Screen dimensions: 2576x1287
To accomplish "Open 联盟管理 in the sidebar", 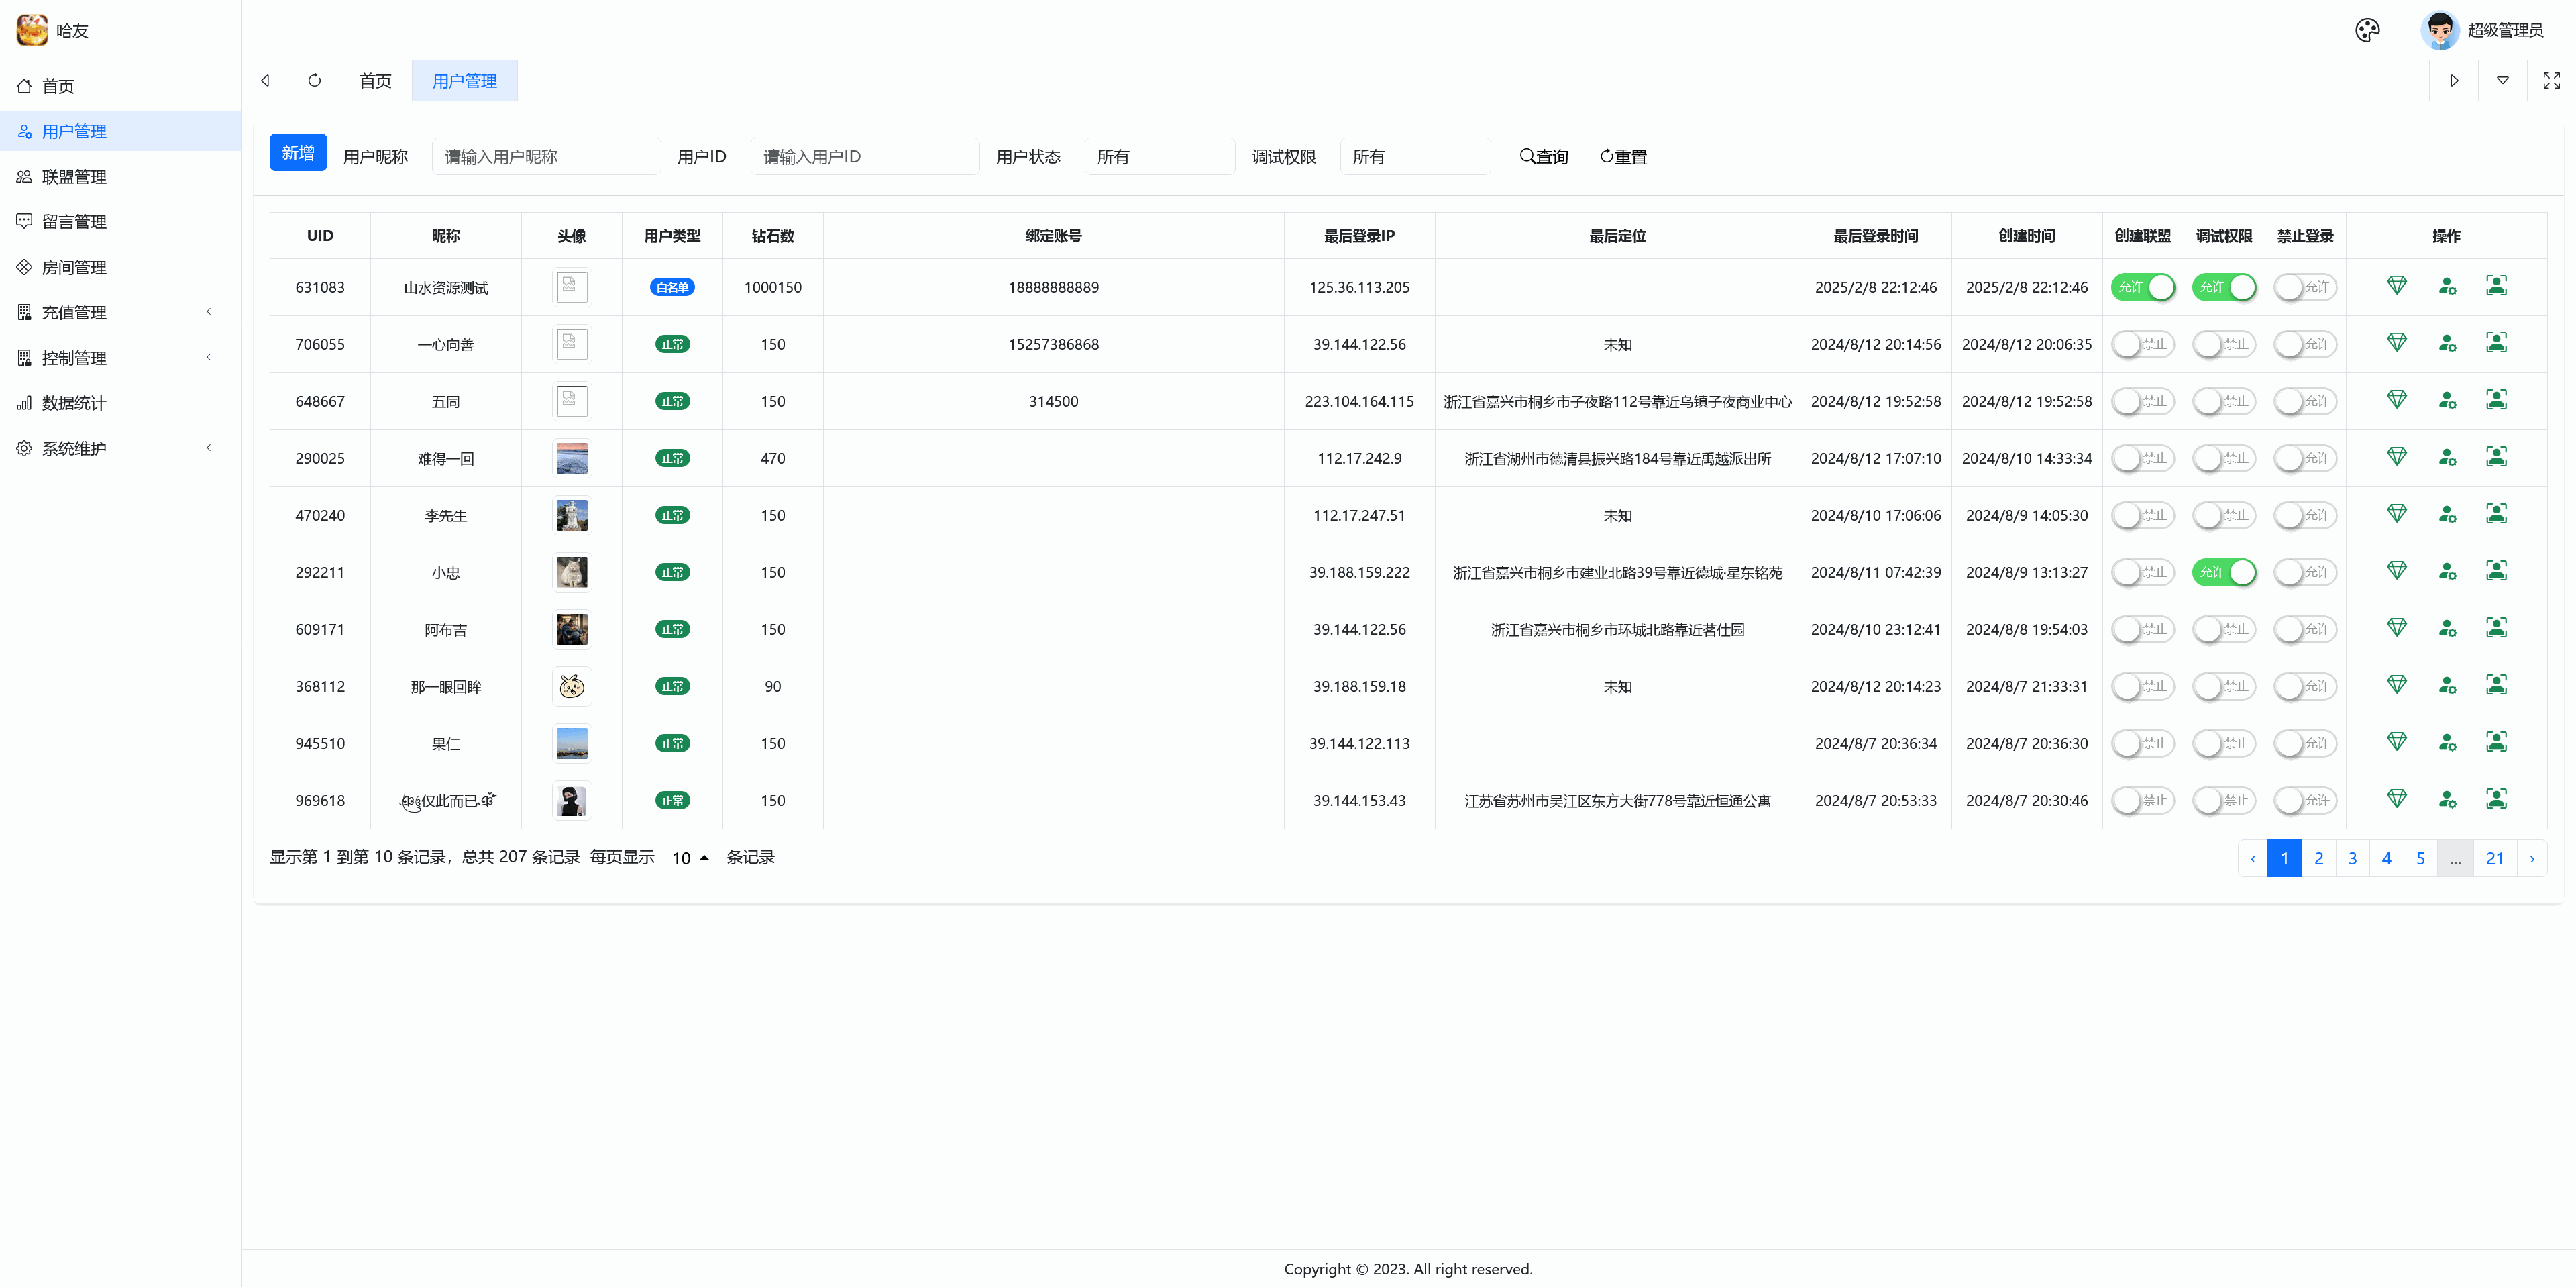I will pos(74,177).
